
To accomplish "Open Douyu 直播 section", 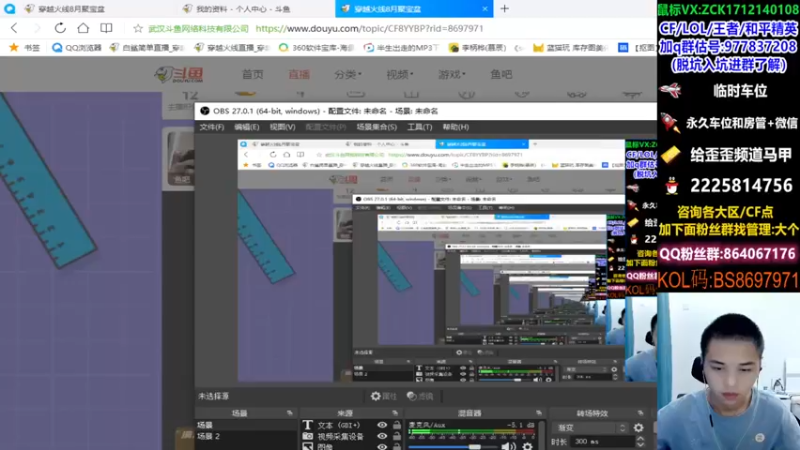I will click(x=299, y=74).
